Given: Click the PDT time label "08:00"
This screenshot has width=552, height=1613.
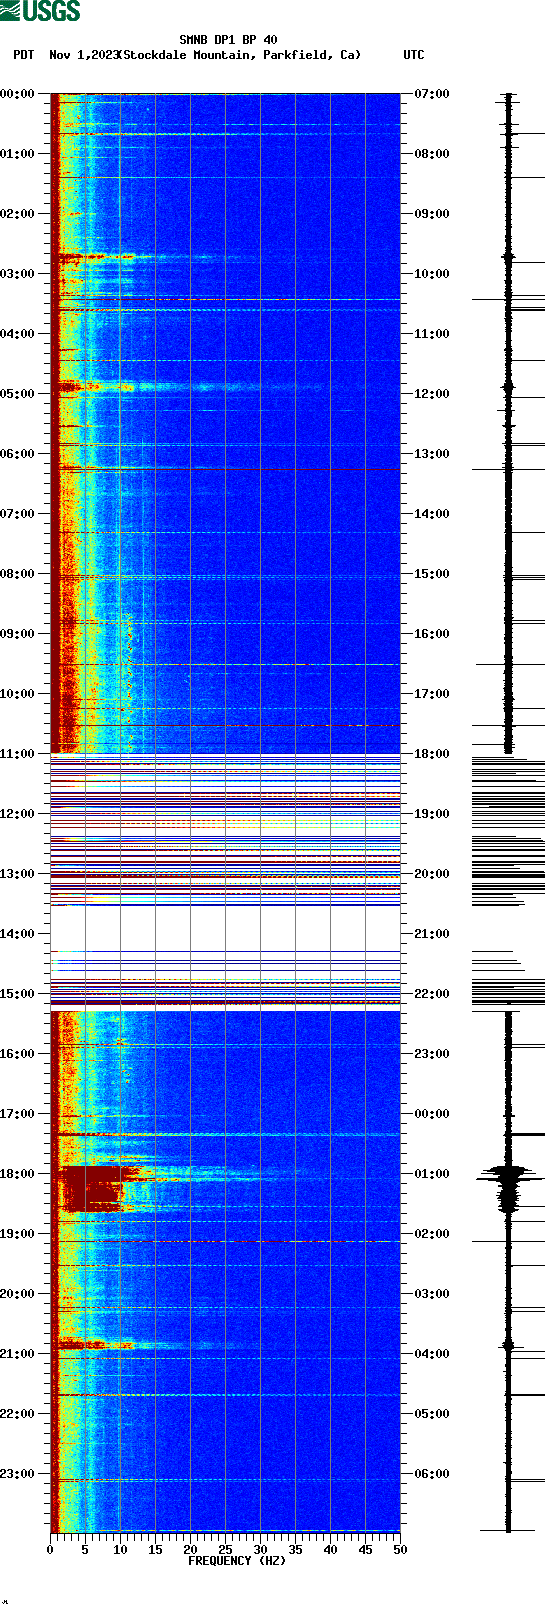Looking at the screenshot, I should pos(17,574).
